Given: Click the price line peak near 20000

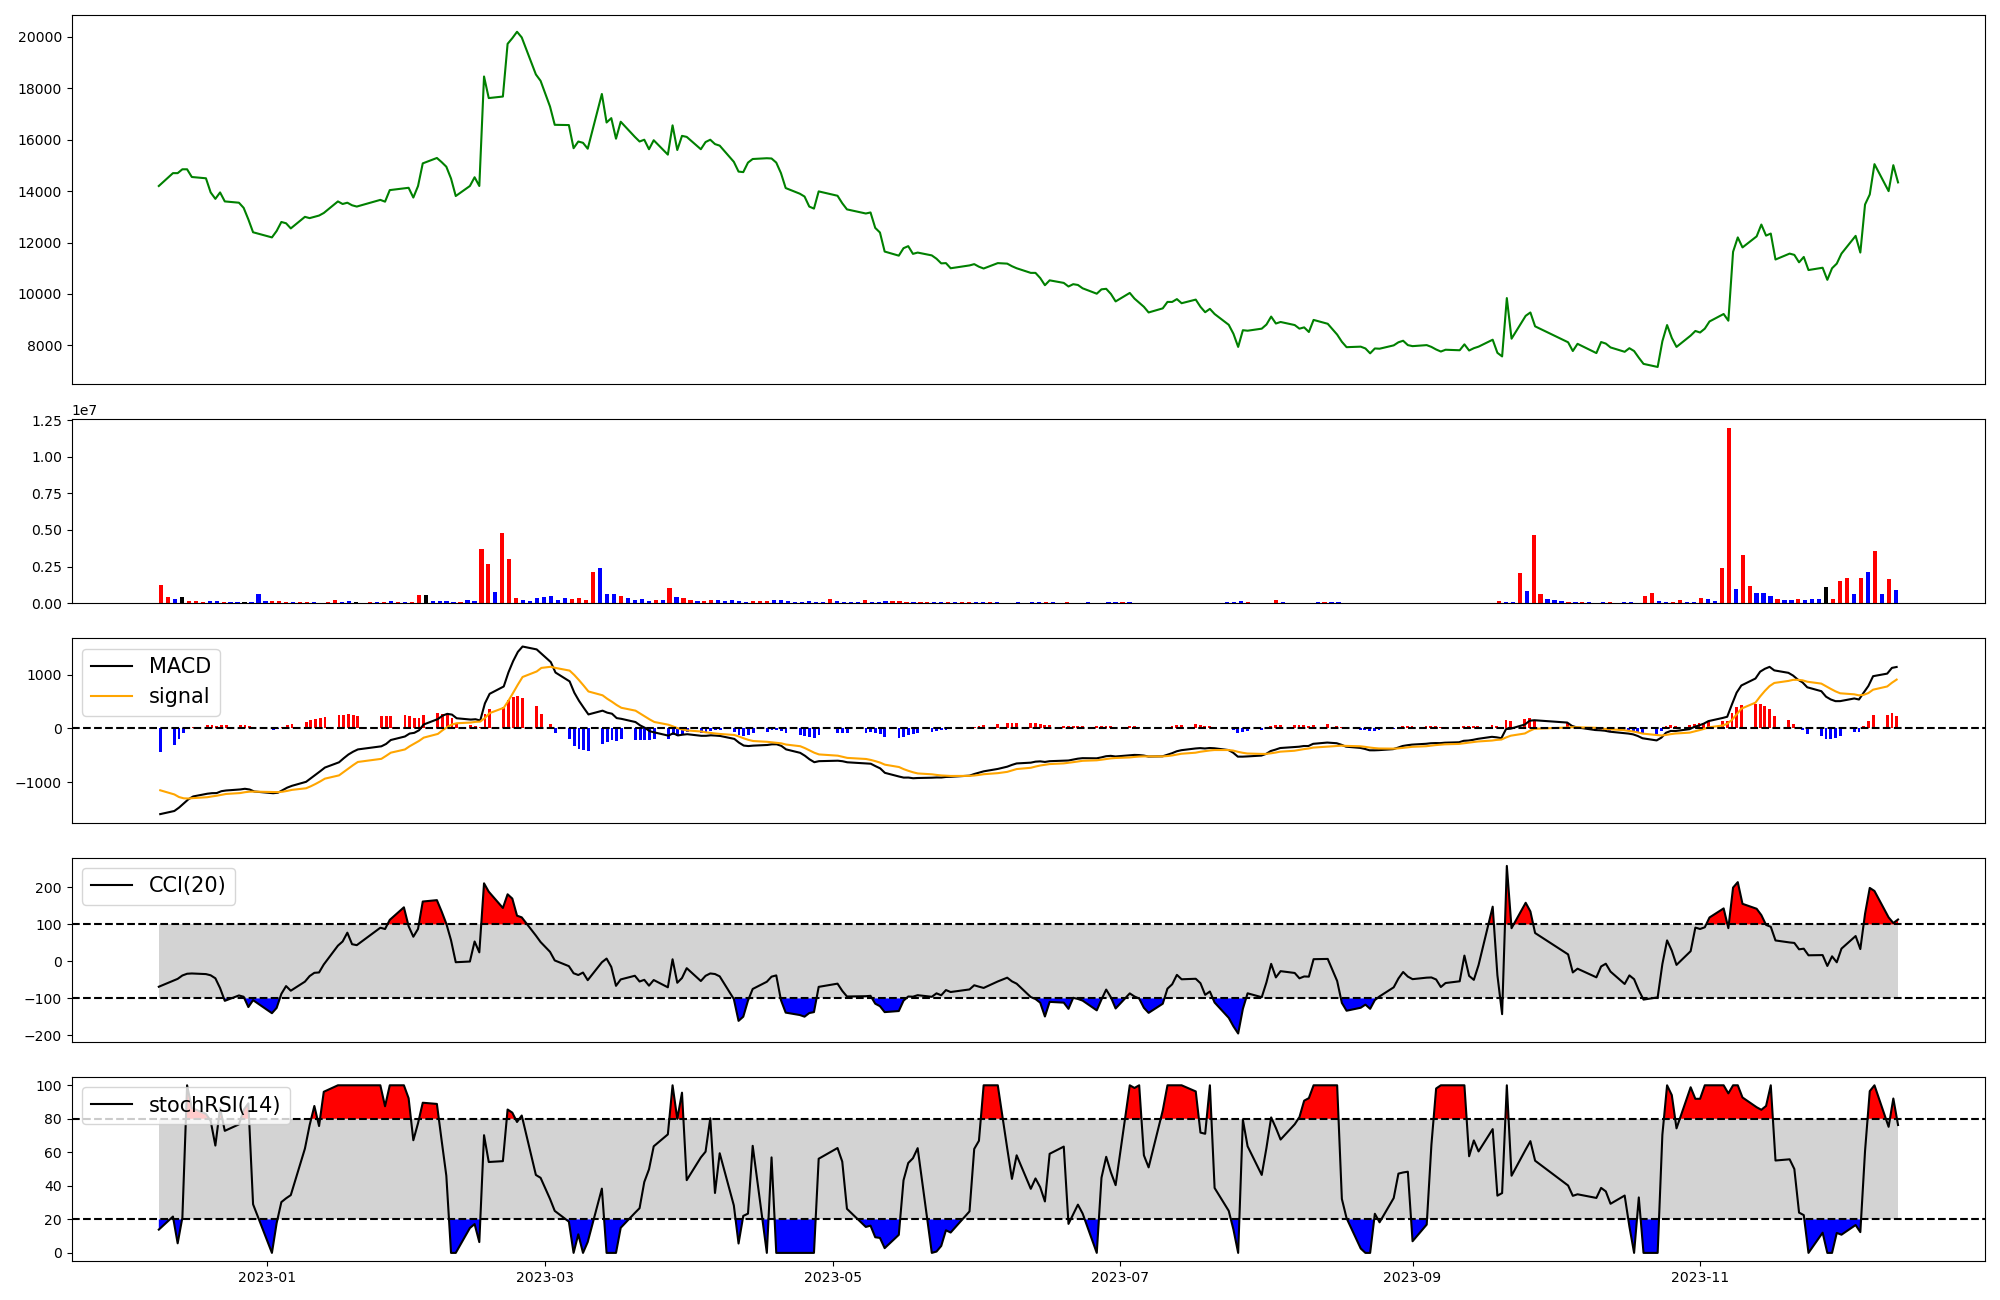Looking at the screenshot, I should (x=516, y=32).
